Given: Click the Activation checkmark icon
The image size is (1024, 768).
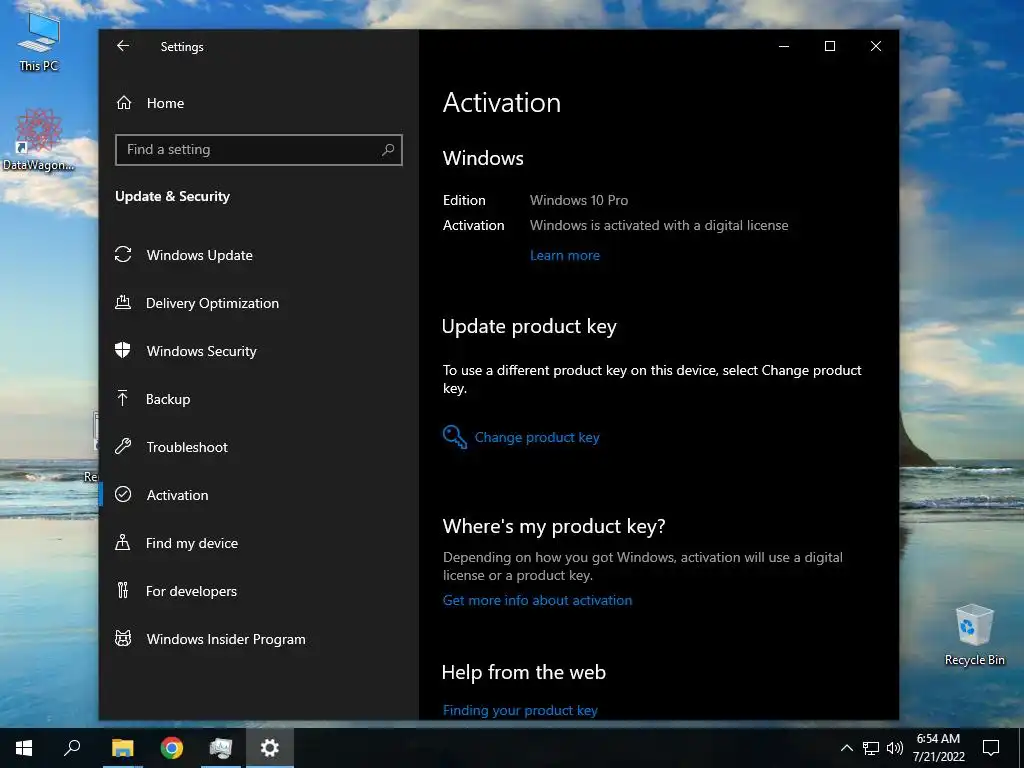Looking at the screenshot, I should point(123,494).
